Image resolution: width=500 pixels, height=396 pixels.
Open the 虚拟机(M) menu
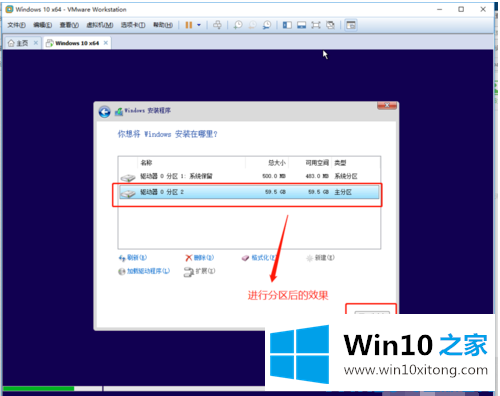pyautogui.click(x=100, y=25)
